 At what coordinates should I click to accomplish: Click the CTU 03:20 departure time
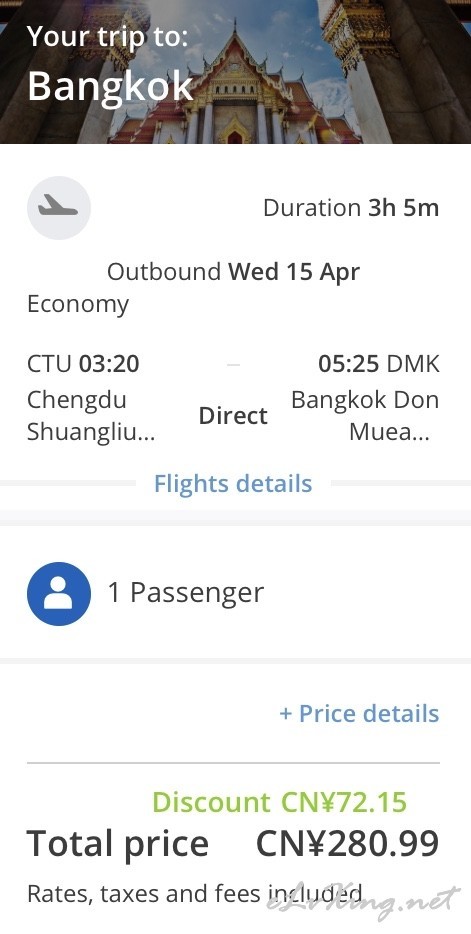(83, 363)
